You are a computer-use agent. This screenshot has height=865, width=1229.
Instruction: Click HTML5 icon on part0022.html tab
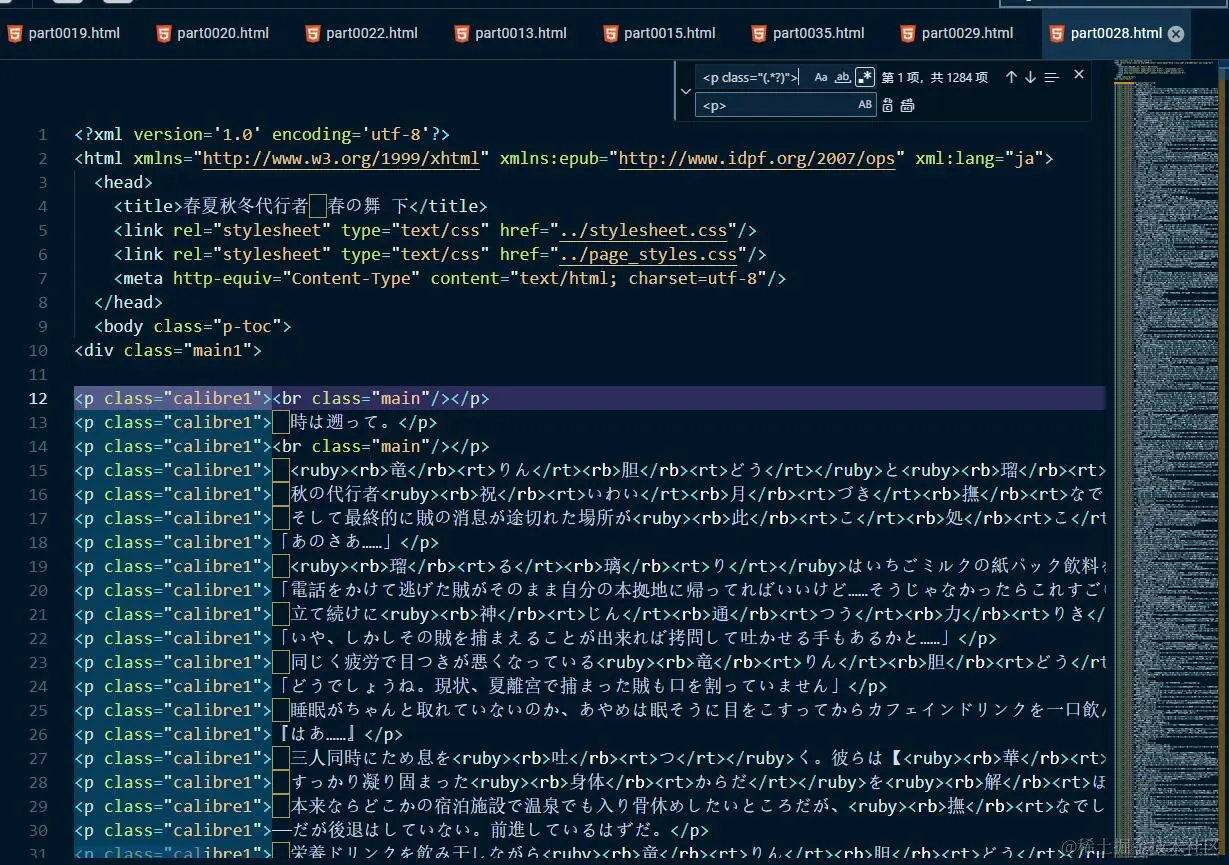312,34
